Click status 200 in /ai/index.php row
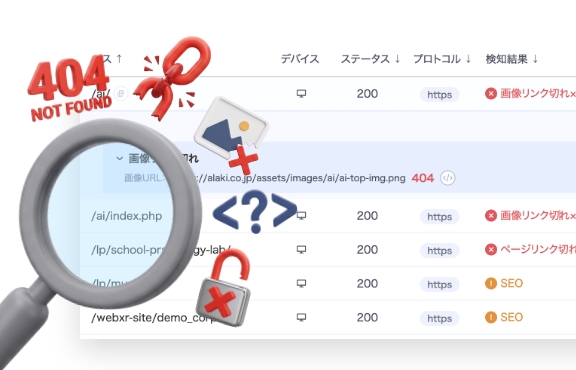 click(x=367, y=216)
